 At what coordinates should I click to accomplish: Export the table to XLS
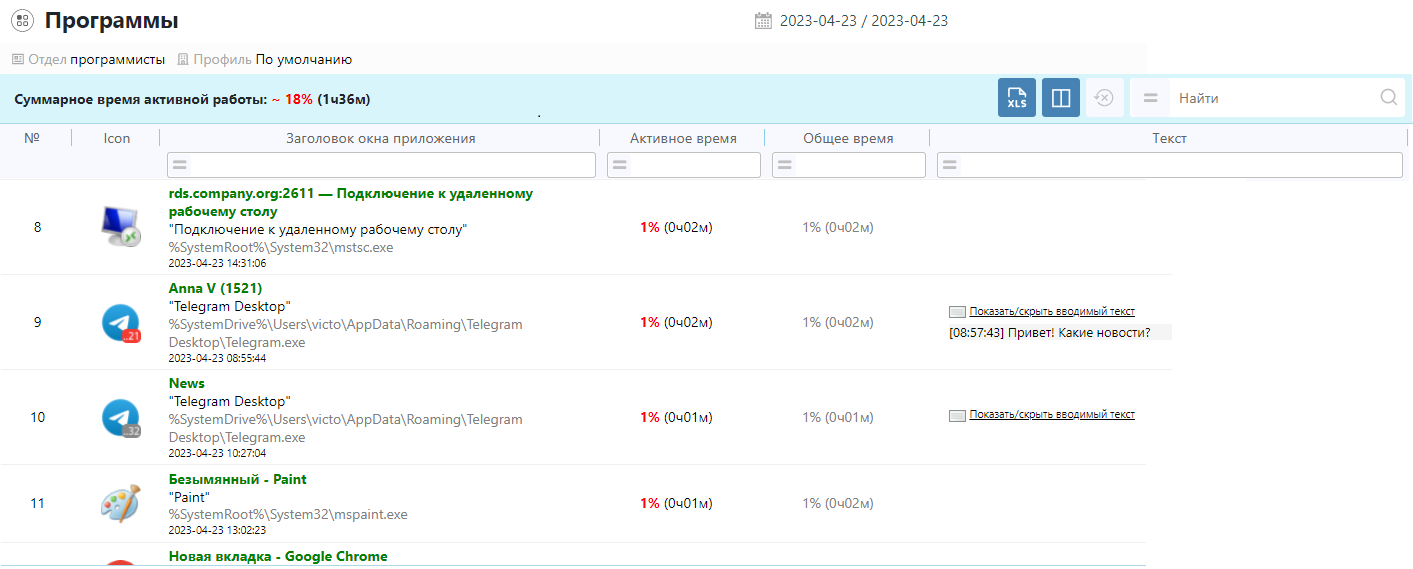click(x=1016, y=98)
